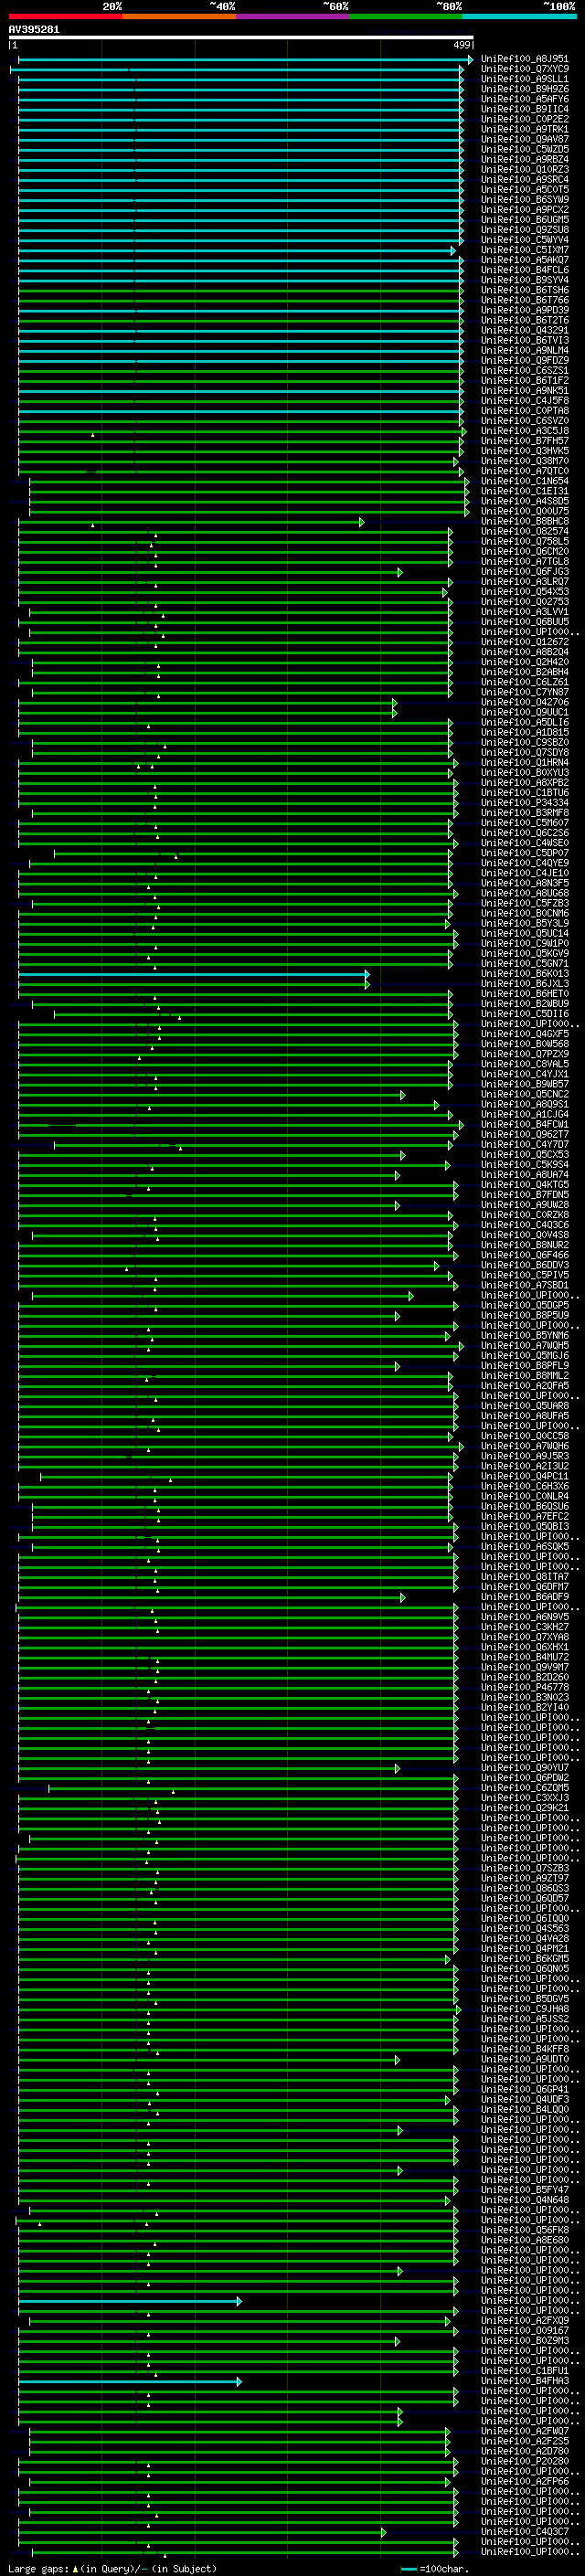Click the orange ~40% legend segment
Image resolution: width=585 pixels, height=2576 pixels.
pos(179,16)
